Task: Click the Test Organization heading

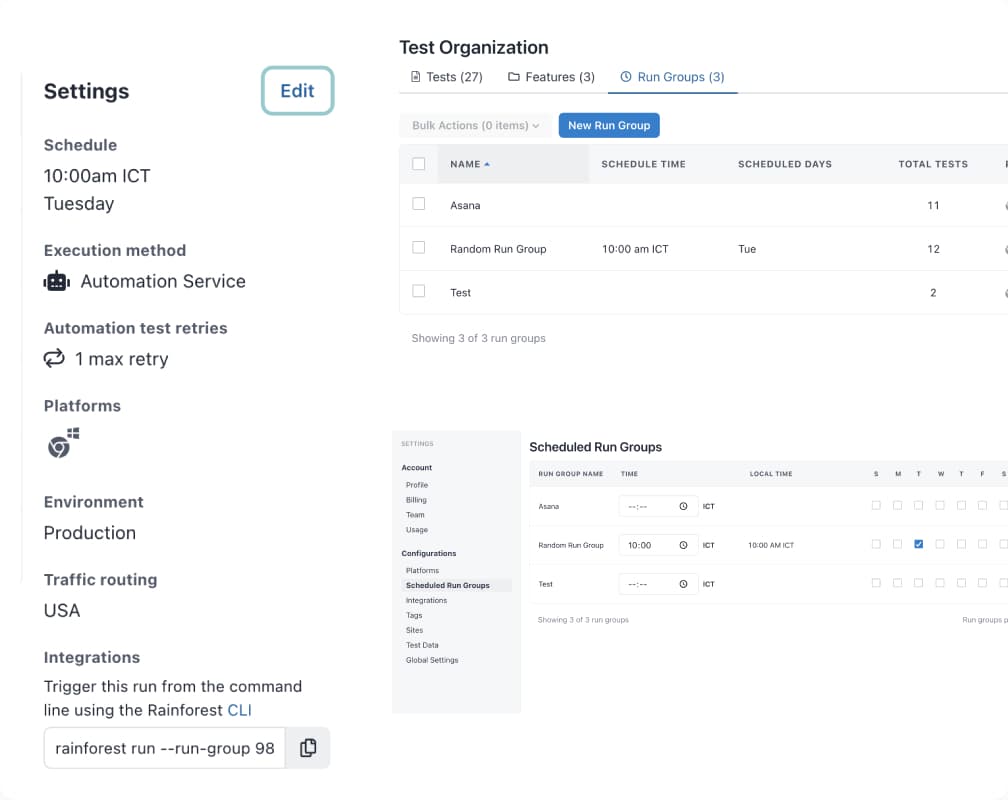Action: (474, 48)
